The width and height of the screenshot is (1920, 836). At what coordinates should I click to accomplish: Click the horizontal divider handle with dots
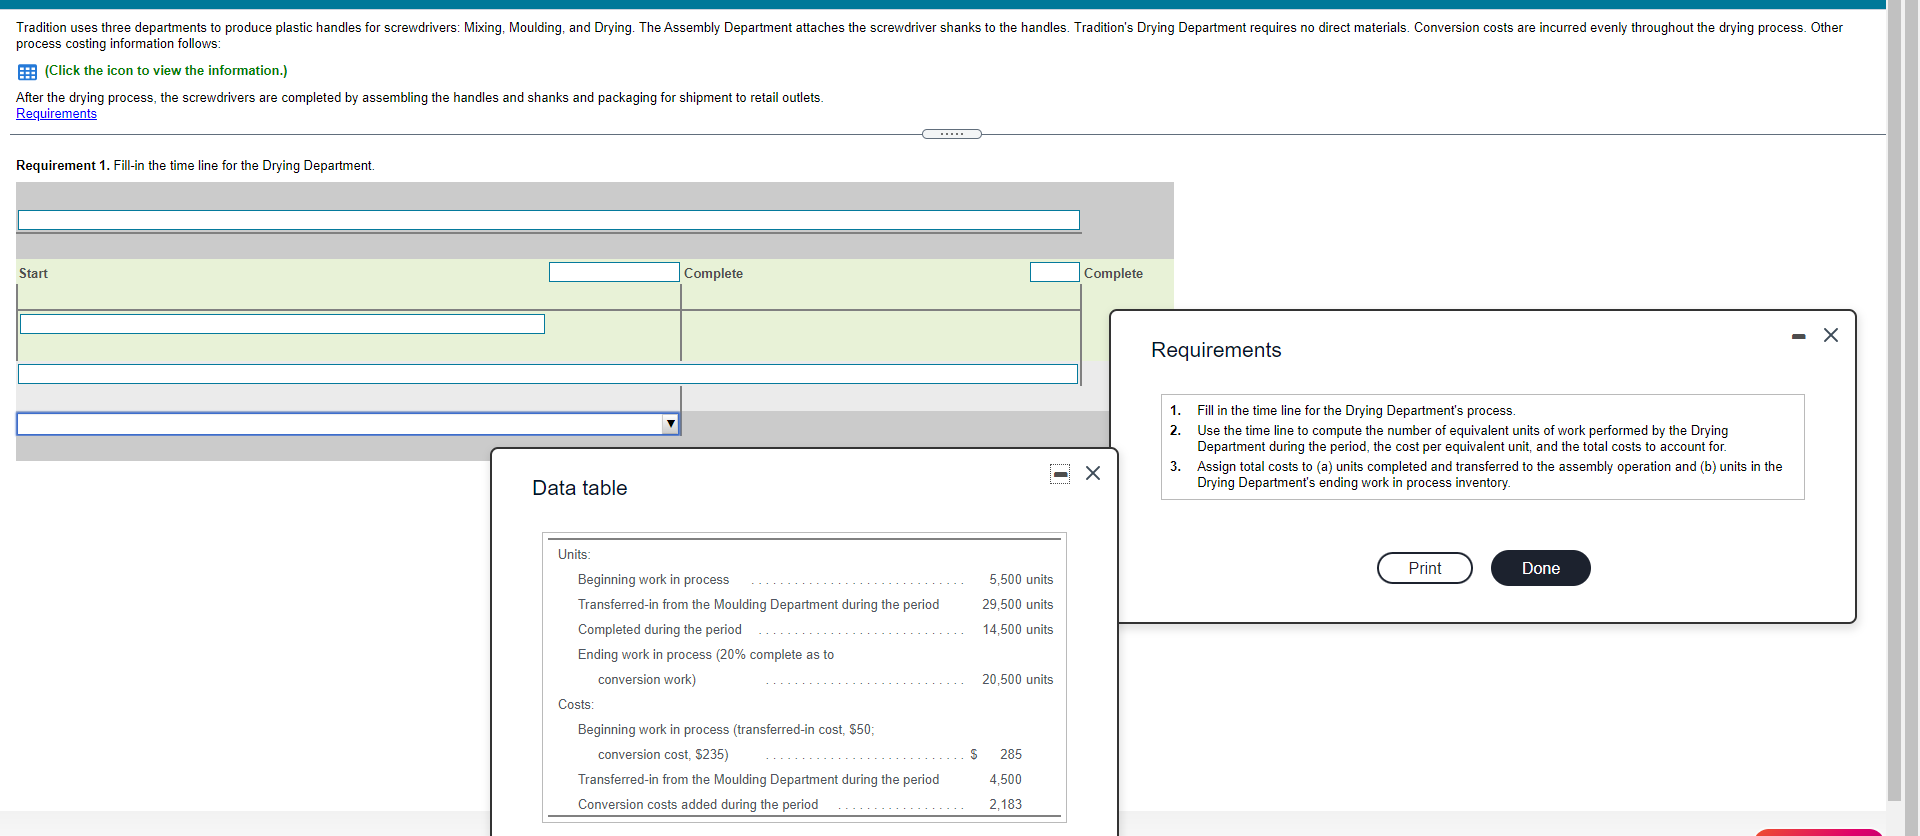click(952, 134)
